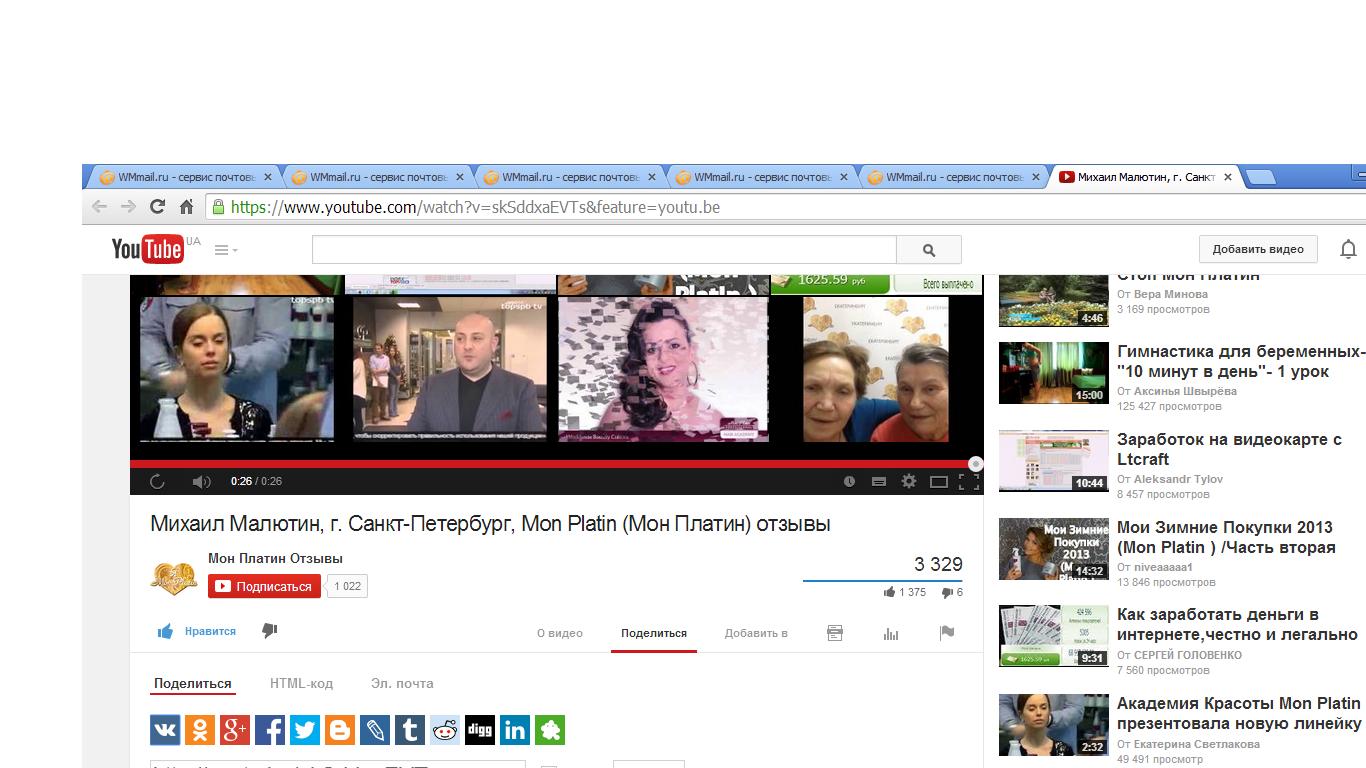This screenshot has width=1366, height=768.
Task: Toggle Watch Later clock in player
Action: point(849,481)
